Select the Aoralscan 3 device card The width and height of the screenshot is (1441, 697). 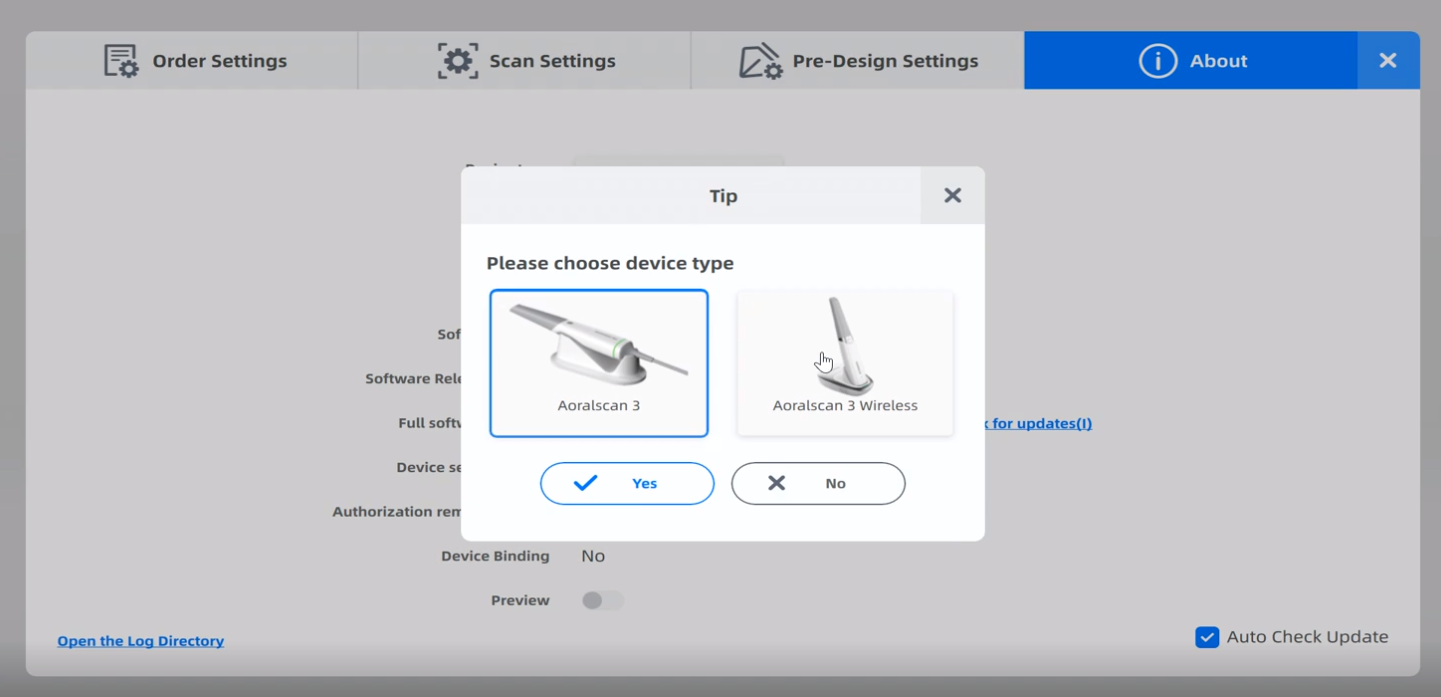pos(599,363)
